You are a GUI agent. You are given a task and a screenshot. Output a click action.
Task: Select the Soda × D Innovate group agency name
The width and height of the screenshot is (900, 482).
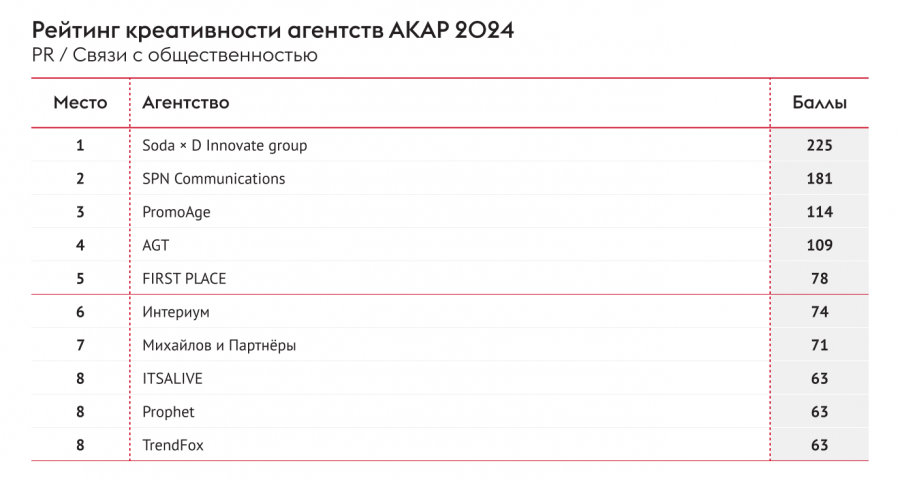point(225,145)
